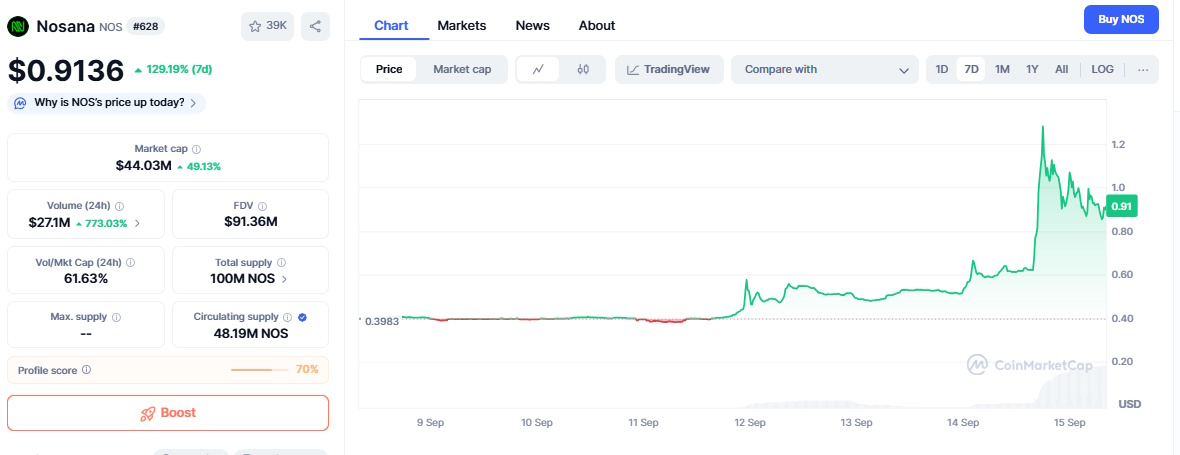Viewport: 1180px width, 455px height.
Task: Expand Volume (24h) details chevron
Action: [x=136, y=223]
